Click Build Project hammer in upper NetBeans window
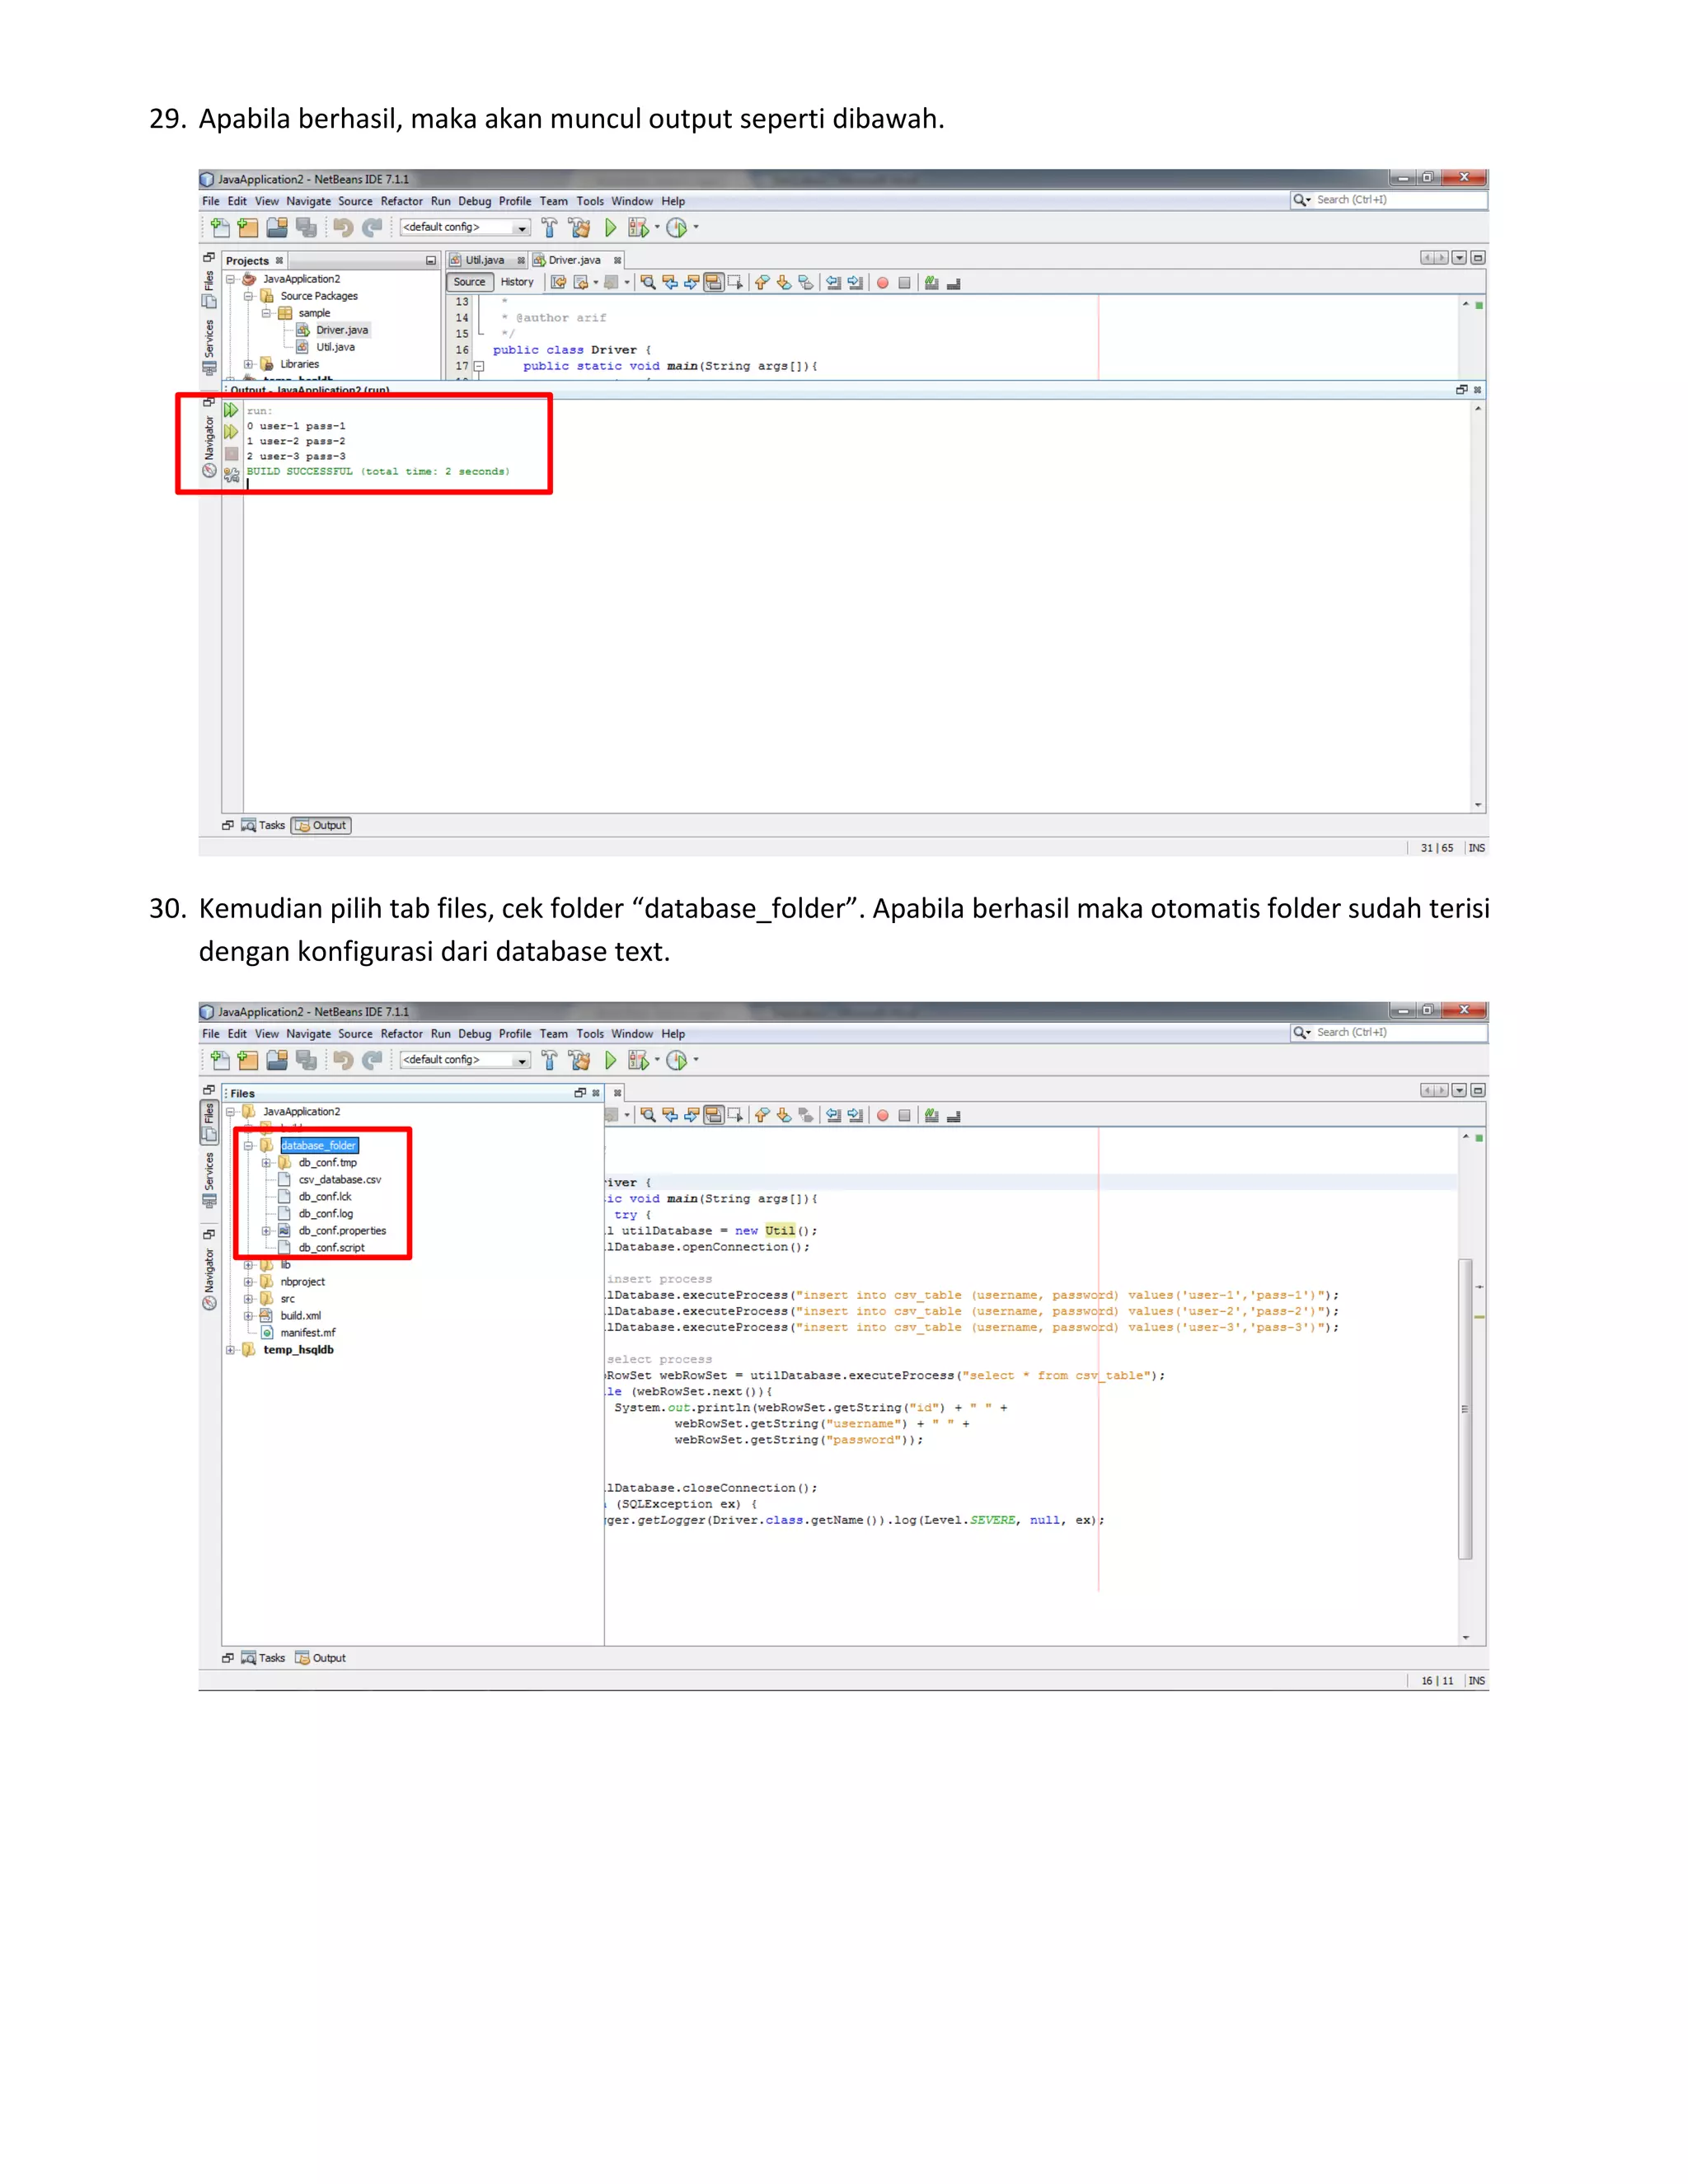This screenshot has height=2184, width=1688. pyautogui.click(x=549, y=228)
